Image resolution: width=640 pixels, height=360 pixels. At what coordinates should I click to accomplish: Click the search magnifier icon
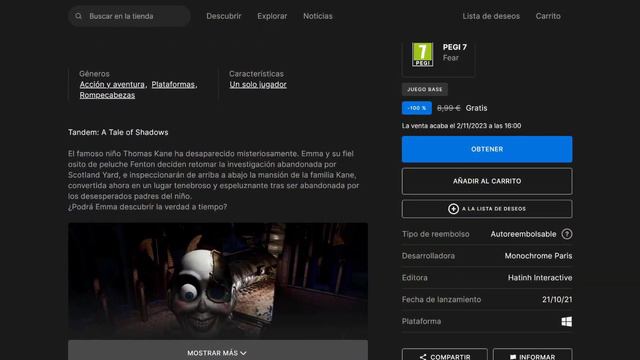pos(78,16)
